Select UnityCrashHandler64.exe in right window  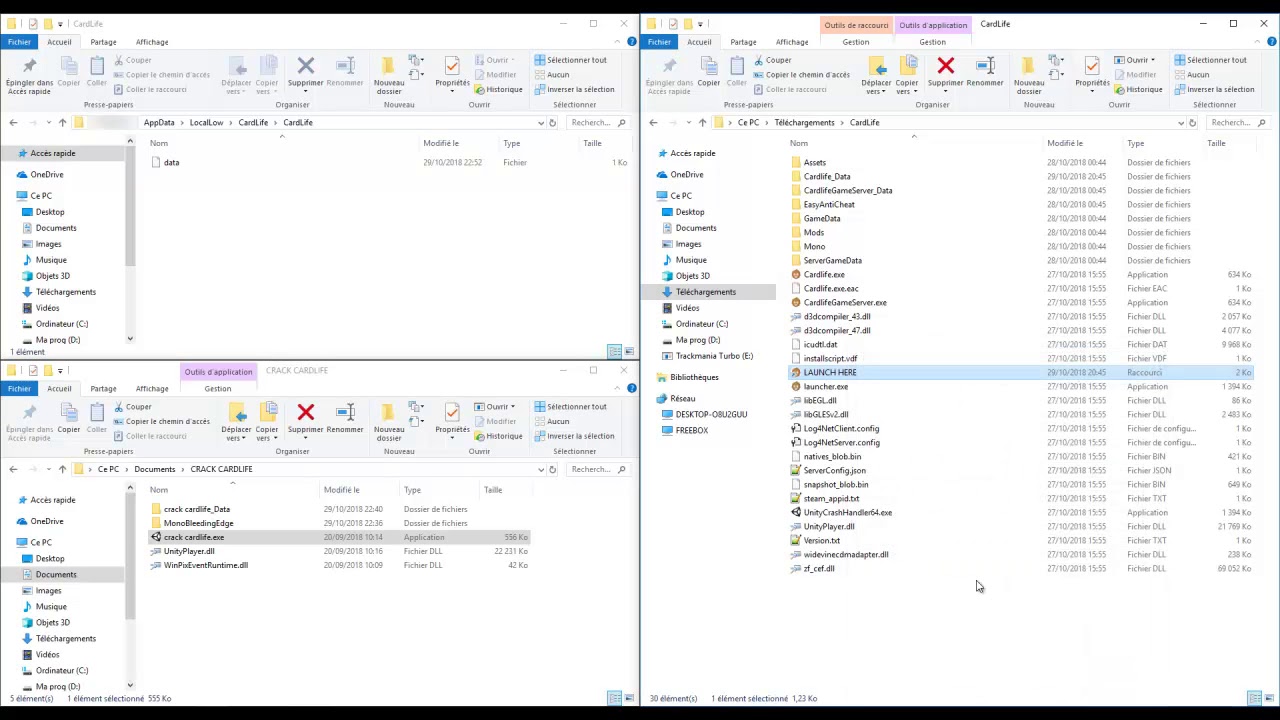[847, 512]
